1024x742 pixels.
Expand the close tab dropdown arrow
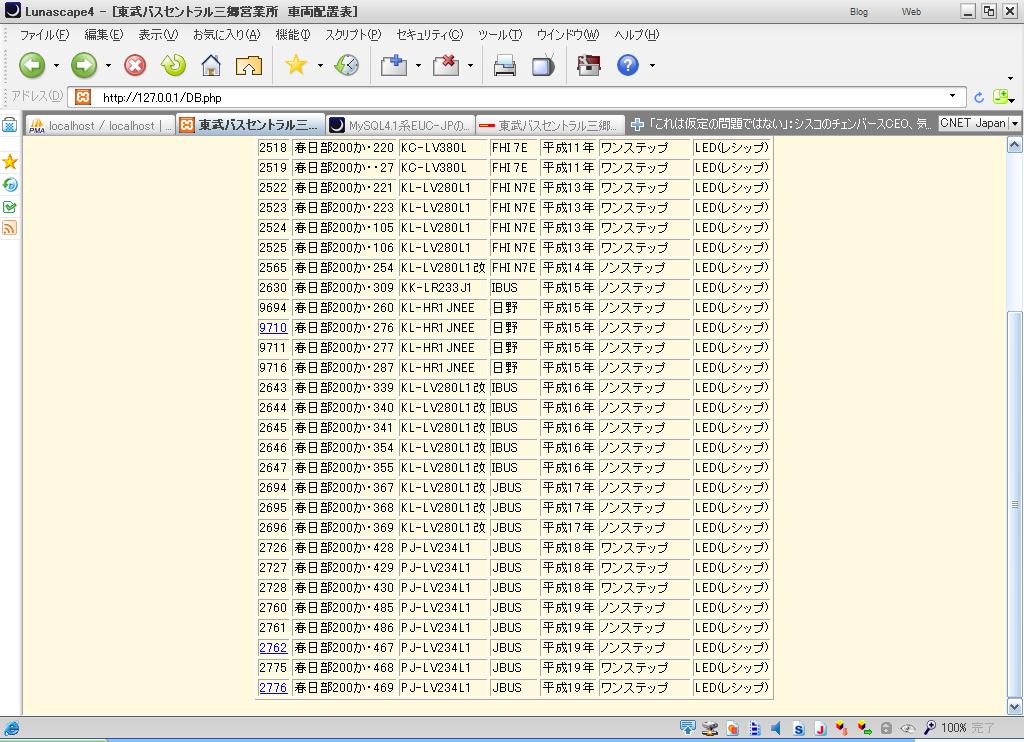click(x=470, y=65)
